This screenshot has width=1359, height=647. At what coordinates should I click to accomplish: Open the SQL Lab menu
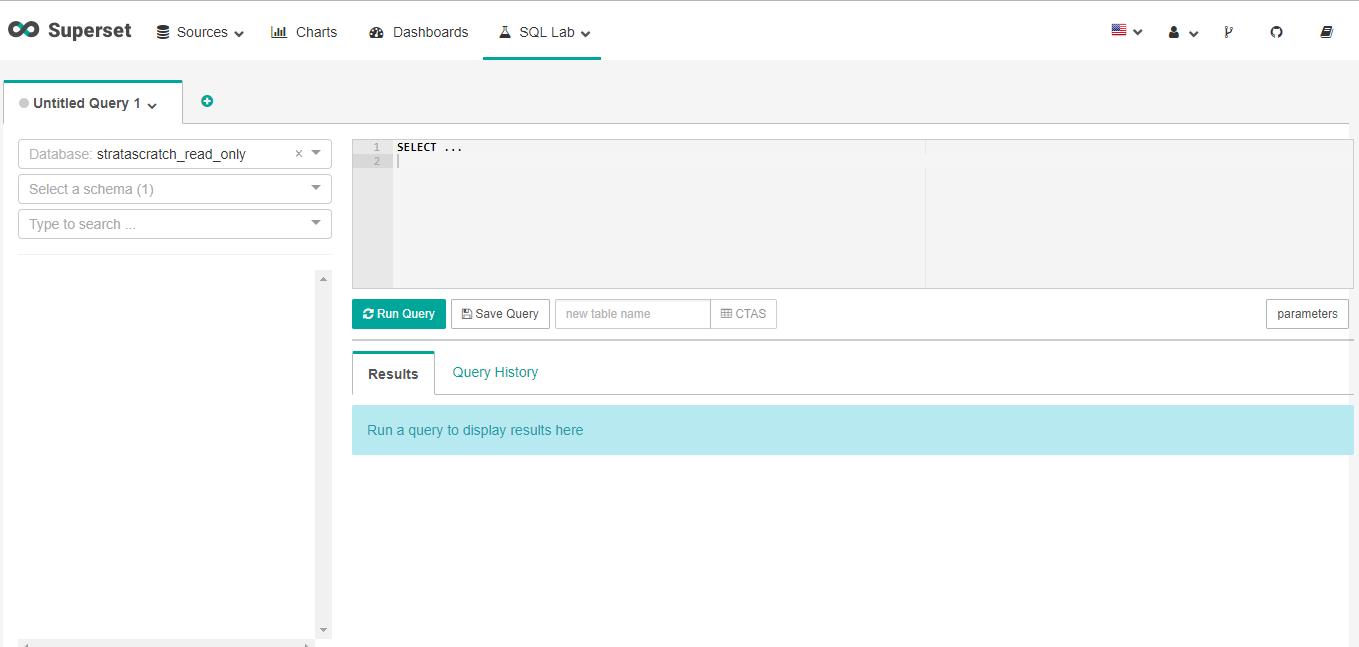545,32
